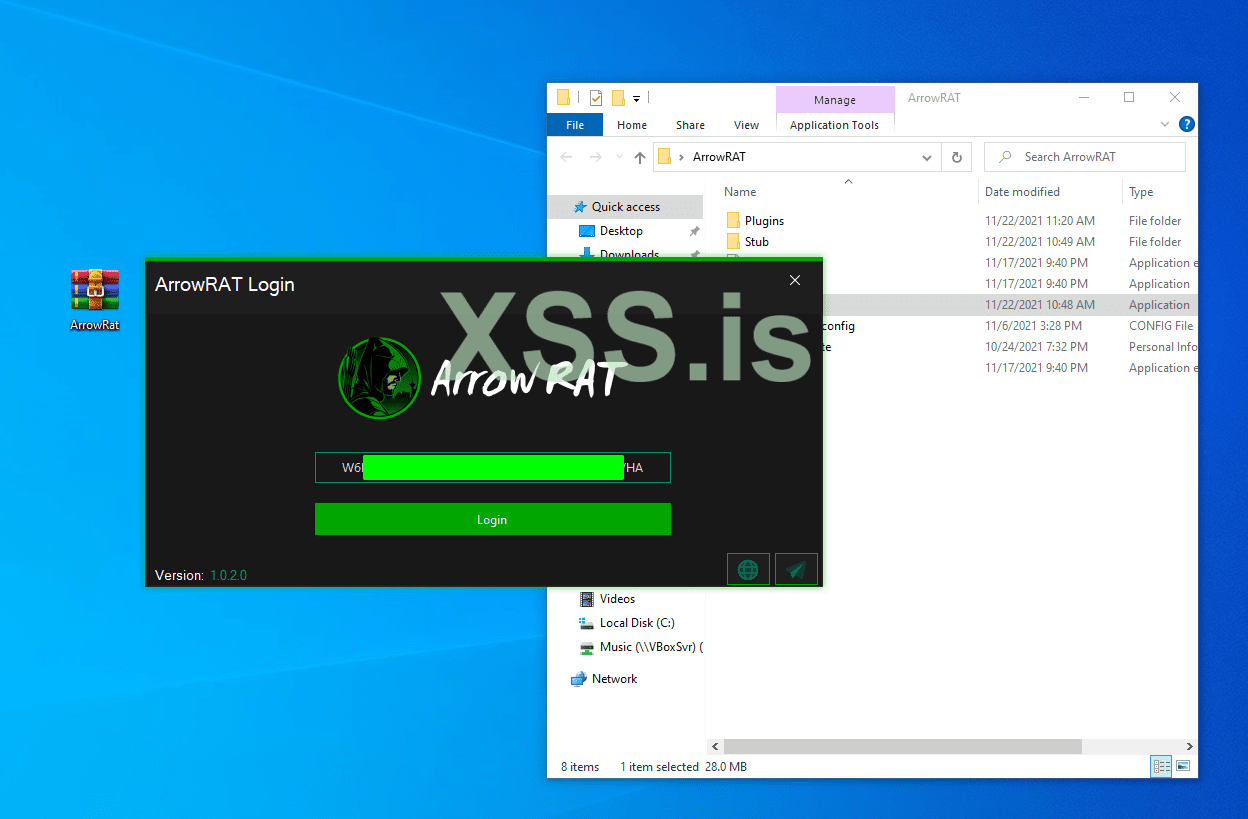Viewport: 1248px width, 819px height.
Task: Go back with Explorer's left arrow
Action: click(x=567, y=157)
